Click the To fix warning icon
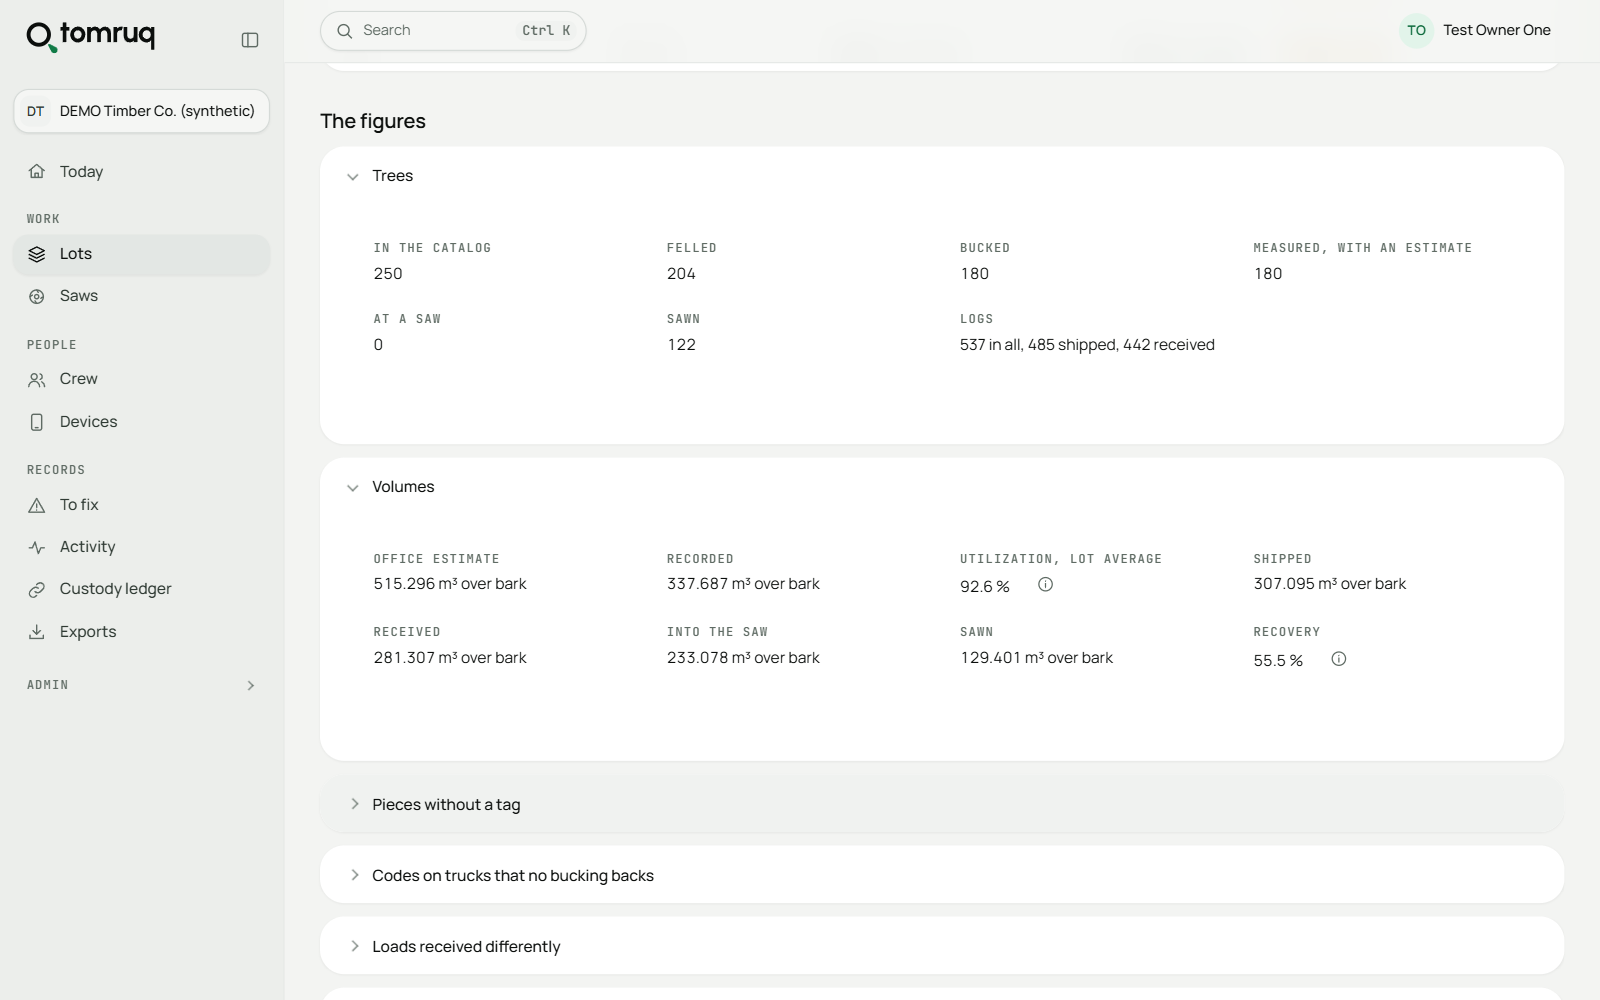Viewport: 1600px width, 1000px height. pos(37,505)
